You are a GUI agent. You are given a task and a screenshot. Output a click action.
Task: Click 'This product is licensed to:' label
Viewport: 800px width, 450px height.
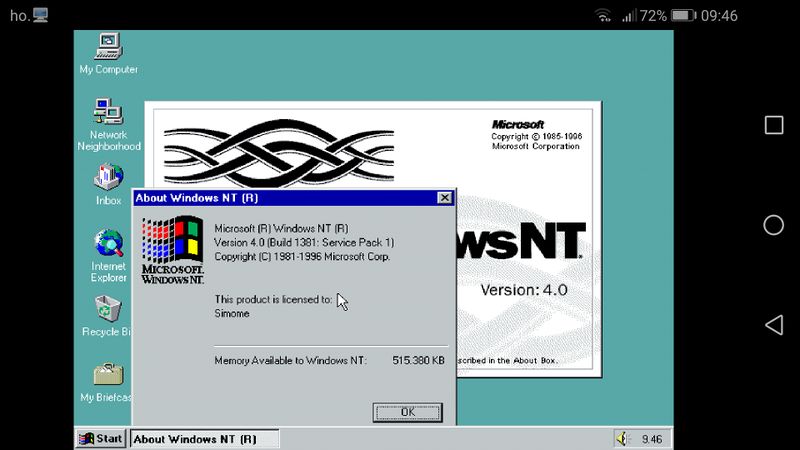(x=273, y=299)
